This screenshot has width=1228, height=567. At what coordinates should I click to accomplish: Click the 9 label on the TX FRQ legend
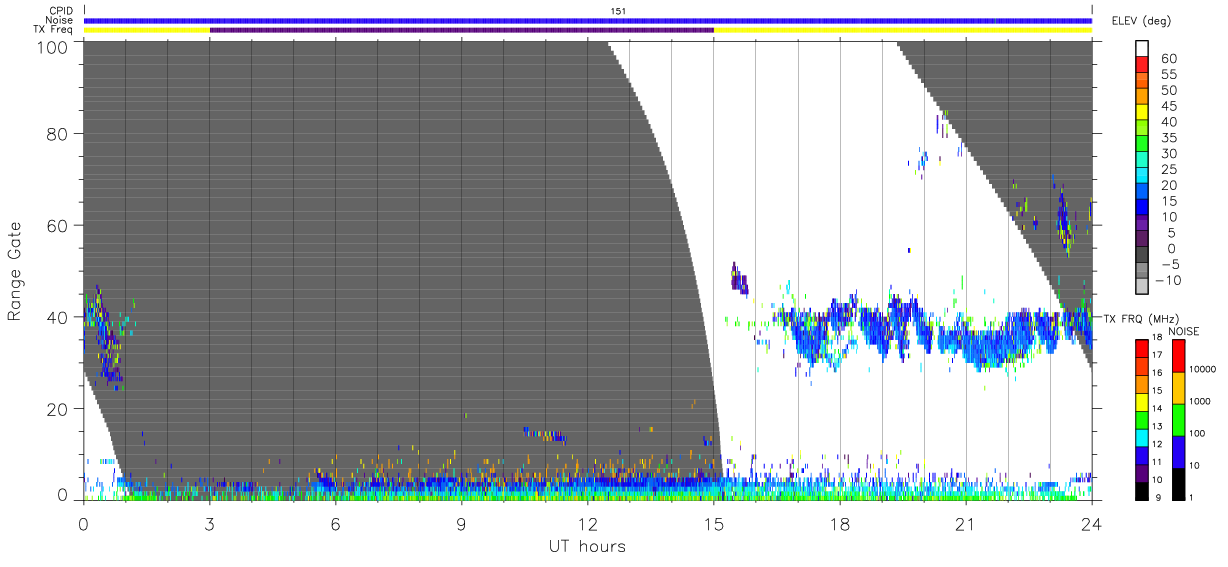[1160, 497]
